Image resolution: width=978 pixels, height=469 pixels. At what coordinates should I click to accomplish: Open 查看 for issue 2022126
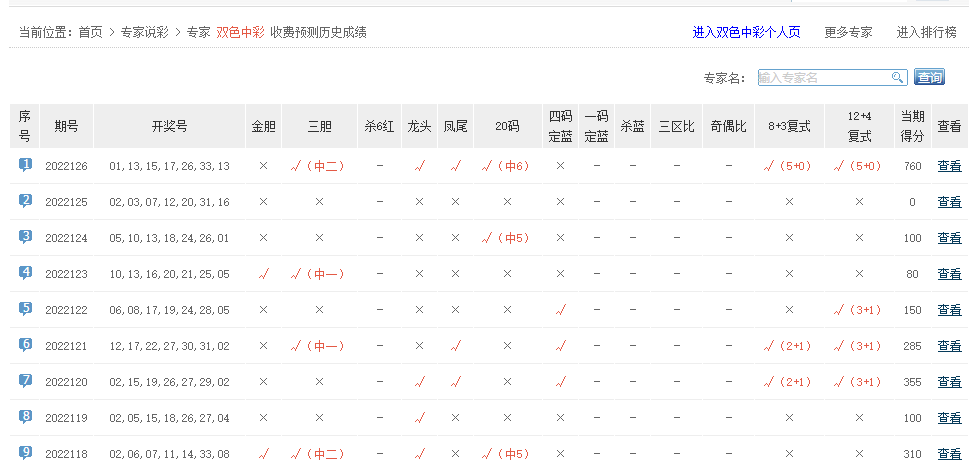tap(949, 166)
